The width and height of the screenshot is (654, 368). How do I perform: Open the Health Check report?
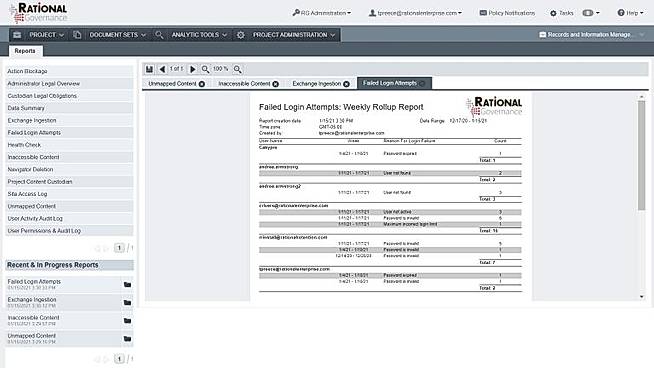point(69,145)
